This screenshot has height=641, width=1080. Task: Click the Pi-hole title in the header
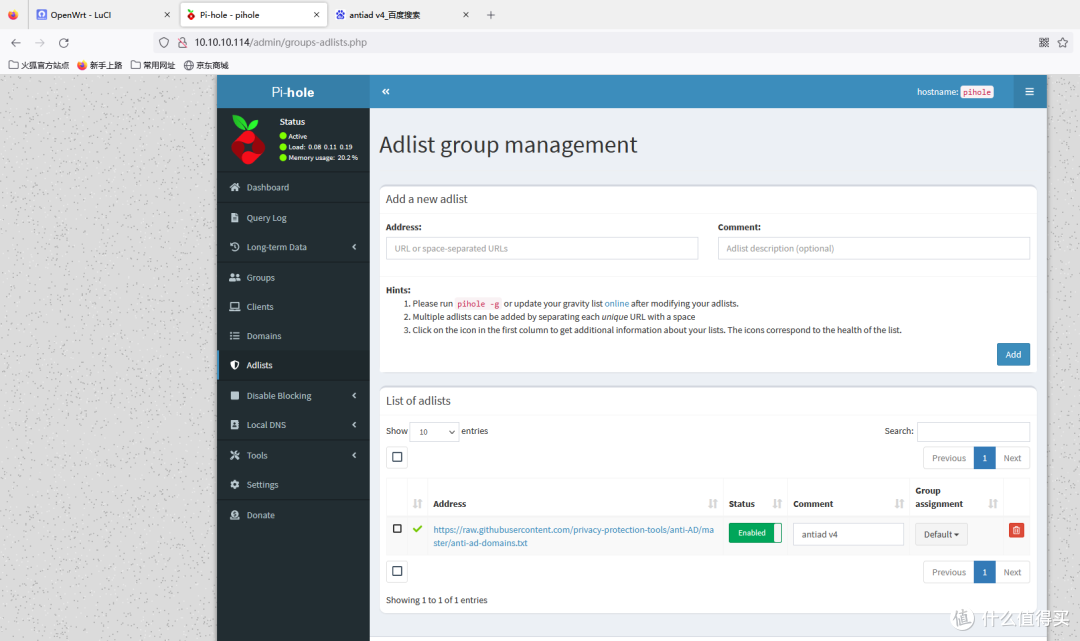coord(293,92)
